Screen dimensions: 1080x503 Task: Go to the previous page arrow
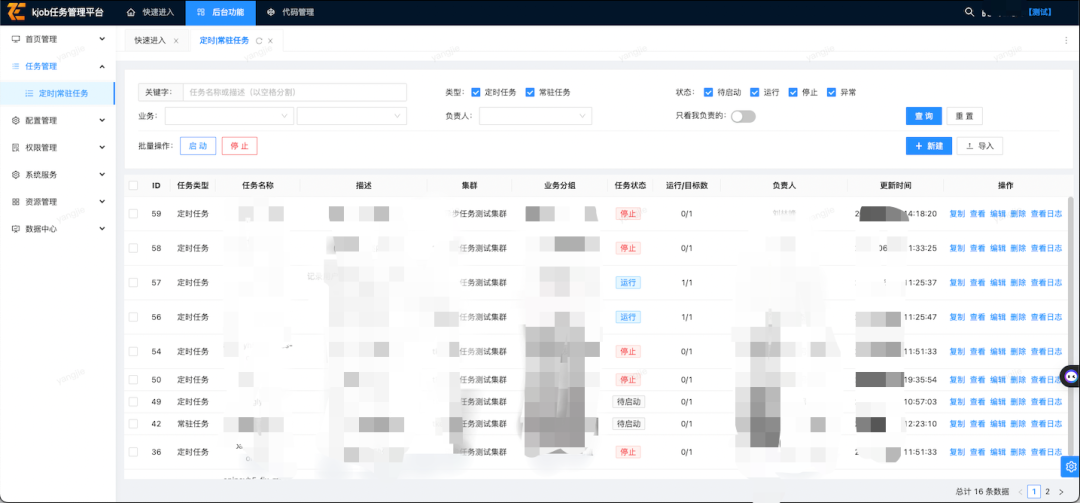pyautogui.click(x=1020, y=491)
